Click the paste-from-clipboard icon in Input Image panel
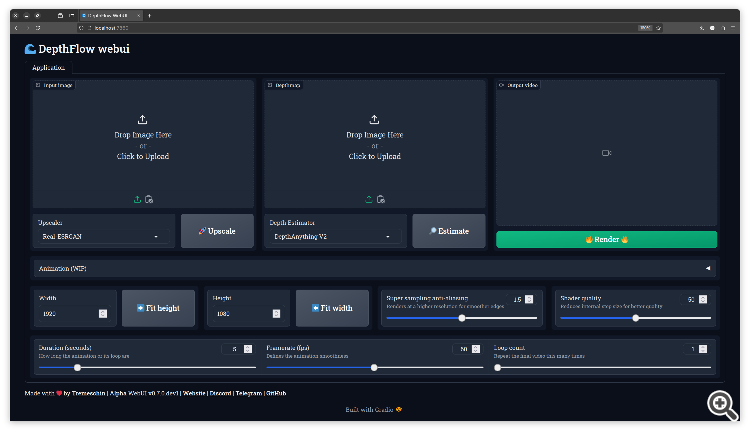 point(149,199)
